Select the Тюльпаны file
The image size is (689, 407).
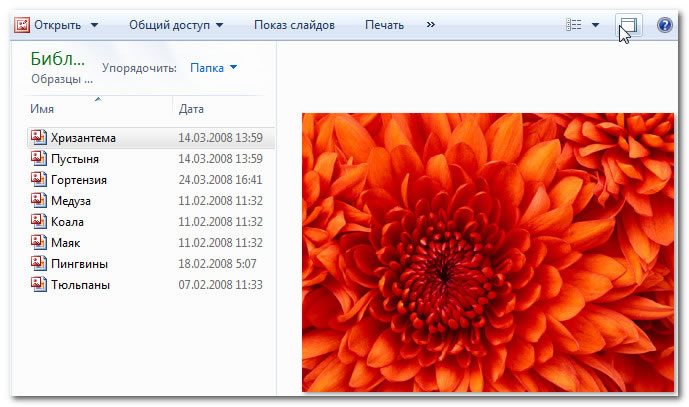[x=80, y=285]
